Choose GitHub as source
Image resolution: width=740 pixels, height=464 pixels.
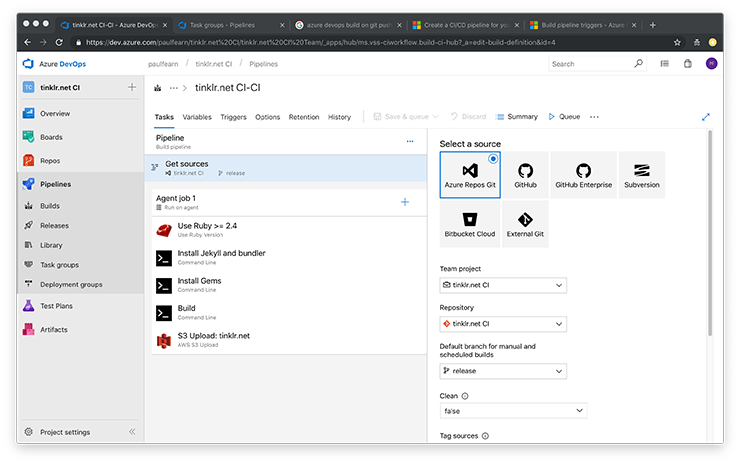[525, 175]
